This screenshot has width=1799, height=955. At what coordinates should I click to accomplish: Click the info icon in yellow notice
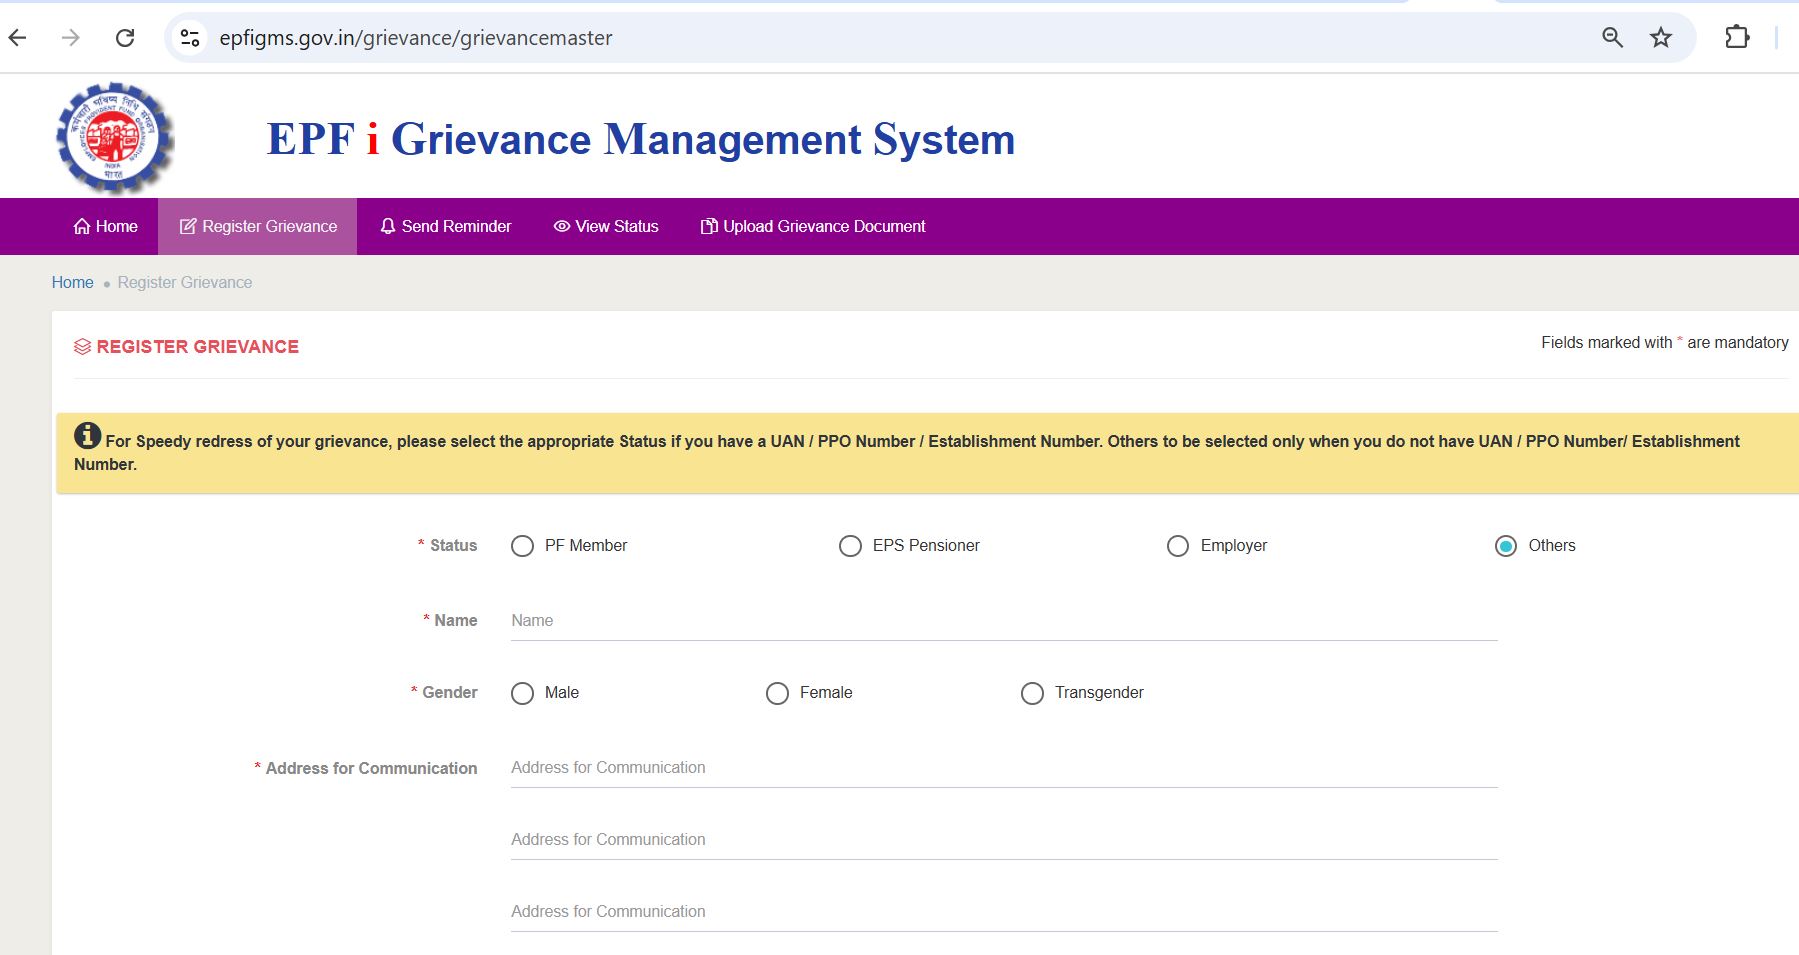[x=88, y=436]
